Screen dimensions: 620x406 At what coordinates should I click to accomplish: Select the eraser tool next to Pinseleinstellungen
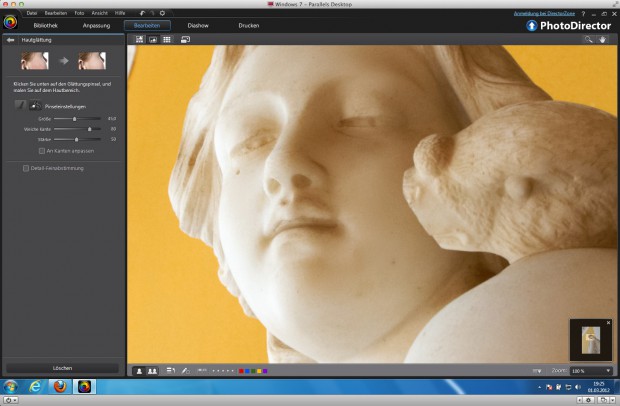(x=35, y=105)
